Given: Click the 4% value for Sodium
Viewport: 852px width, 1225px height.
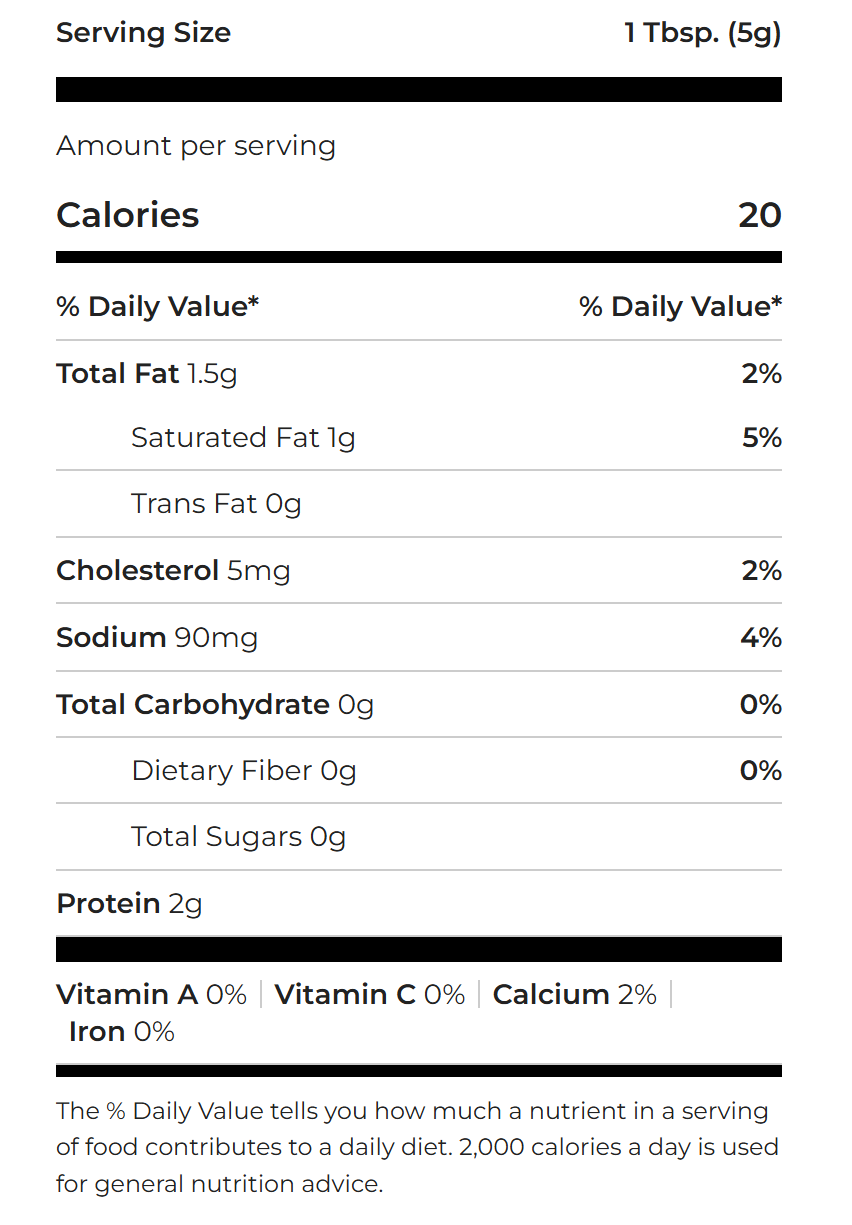Looking at the screenshot, I should (x=761, y=638).
